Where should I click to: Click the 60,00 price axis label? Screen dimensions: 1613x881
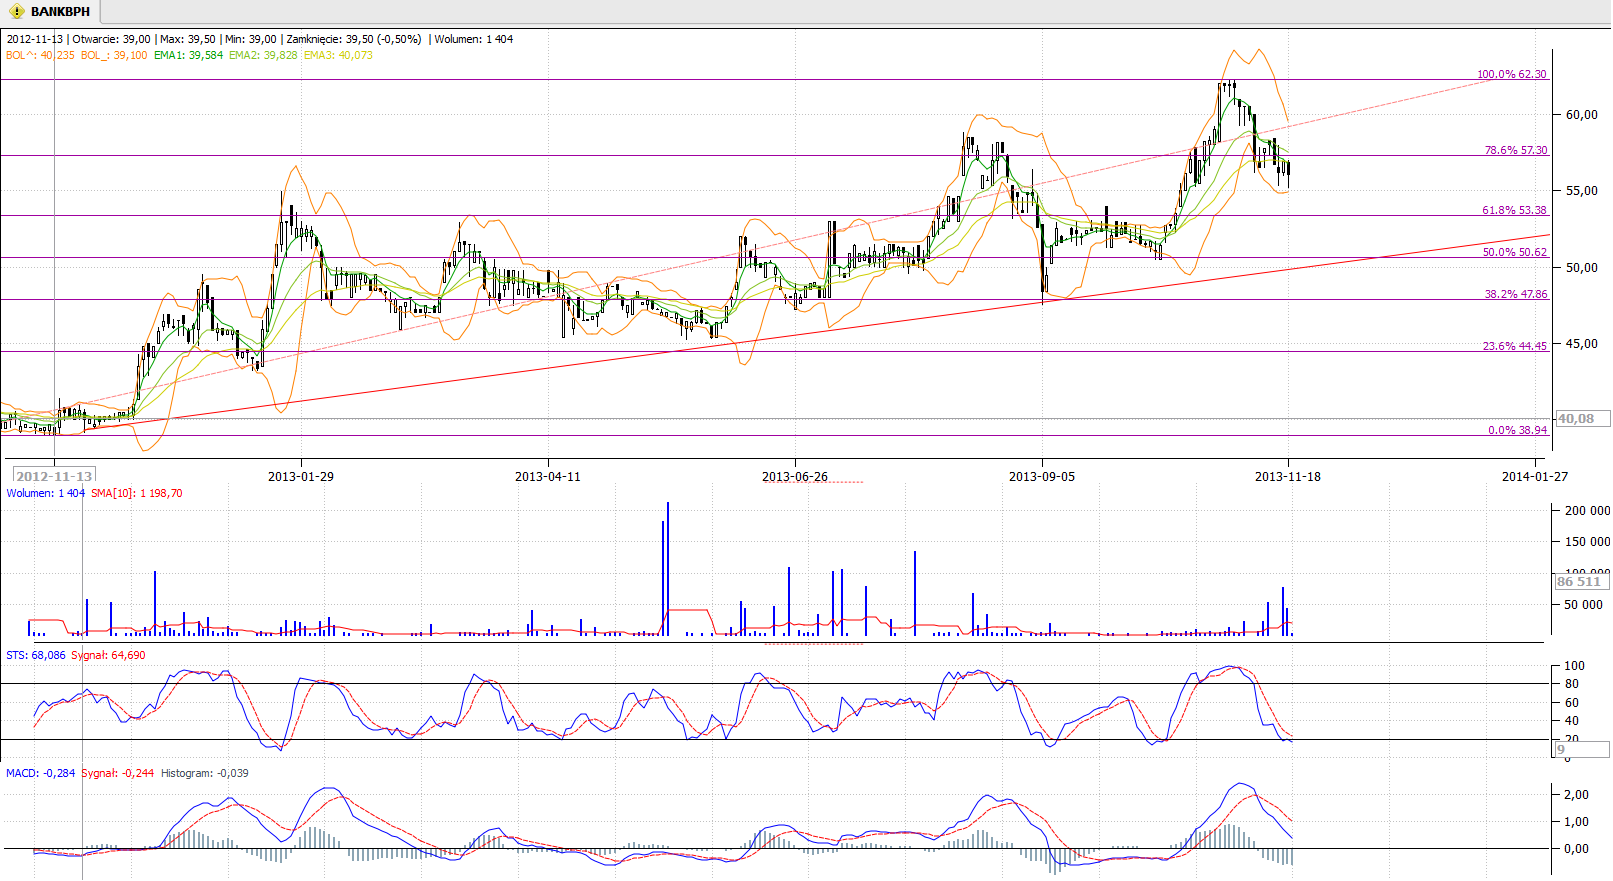1582,115
